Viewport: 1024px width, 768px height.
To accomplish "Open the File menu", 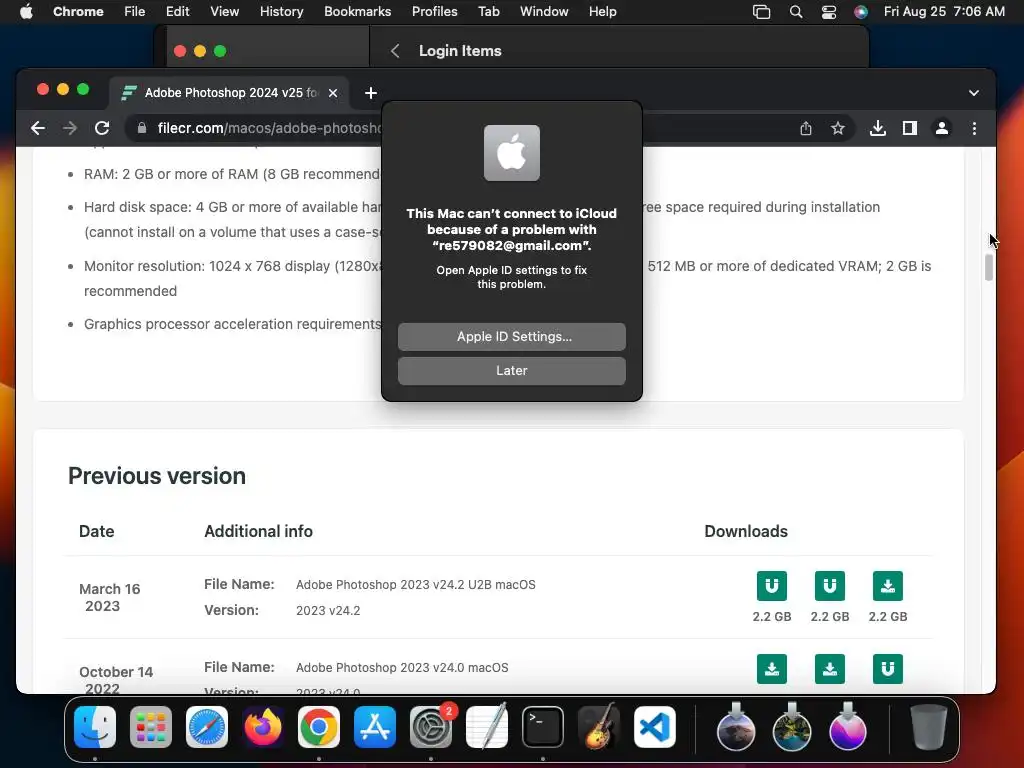I will point(135,11).
